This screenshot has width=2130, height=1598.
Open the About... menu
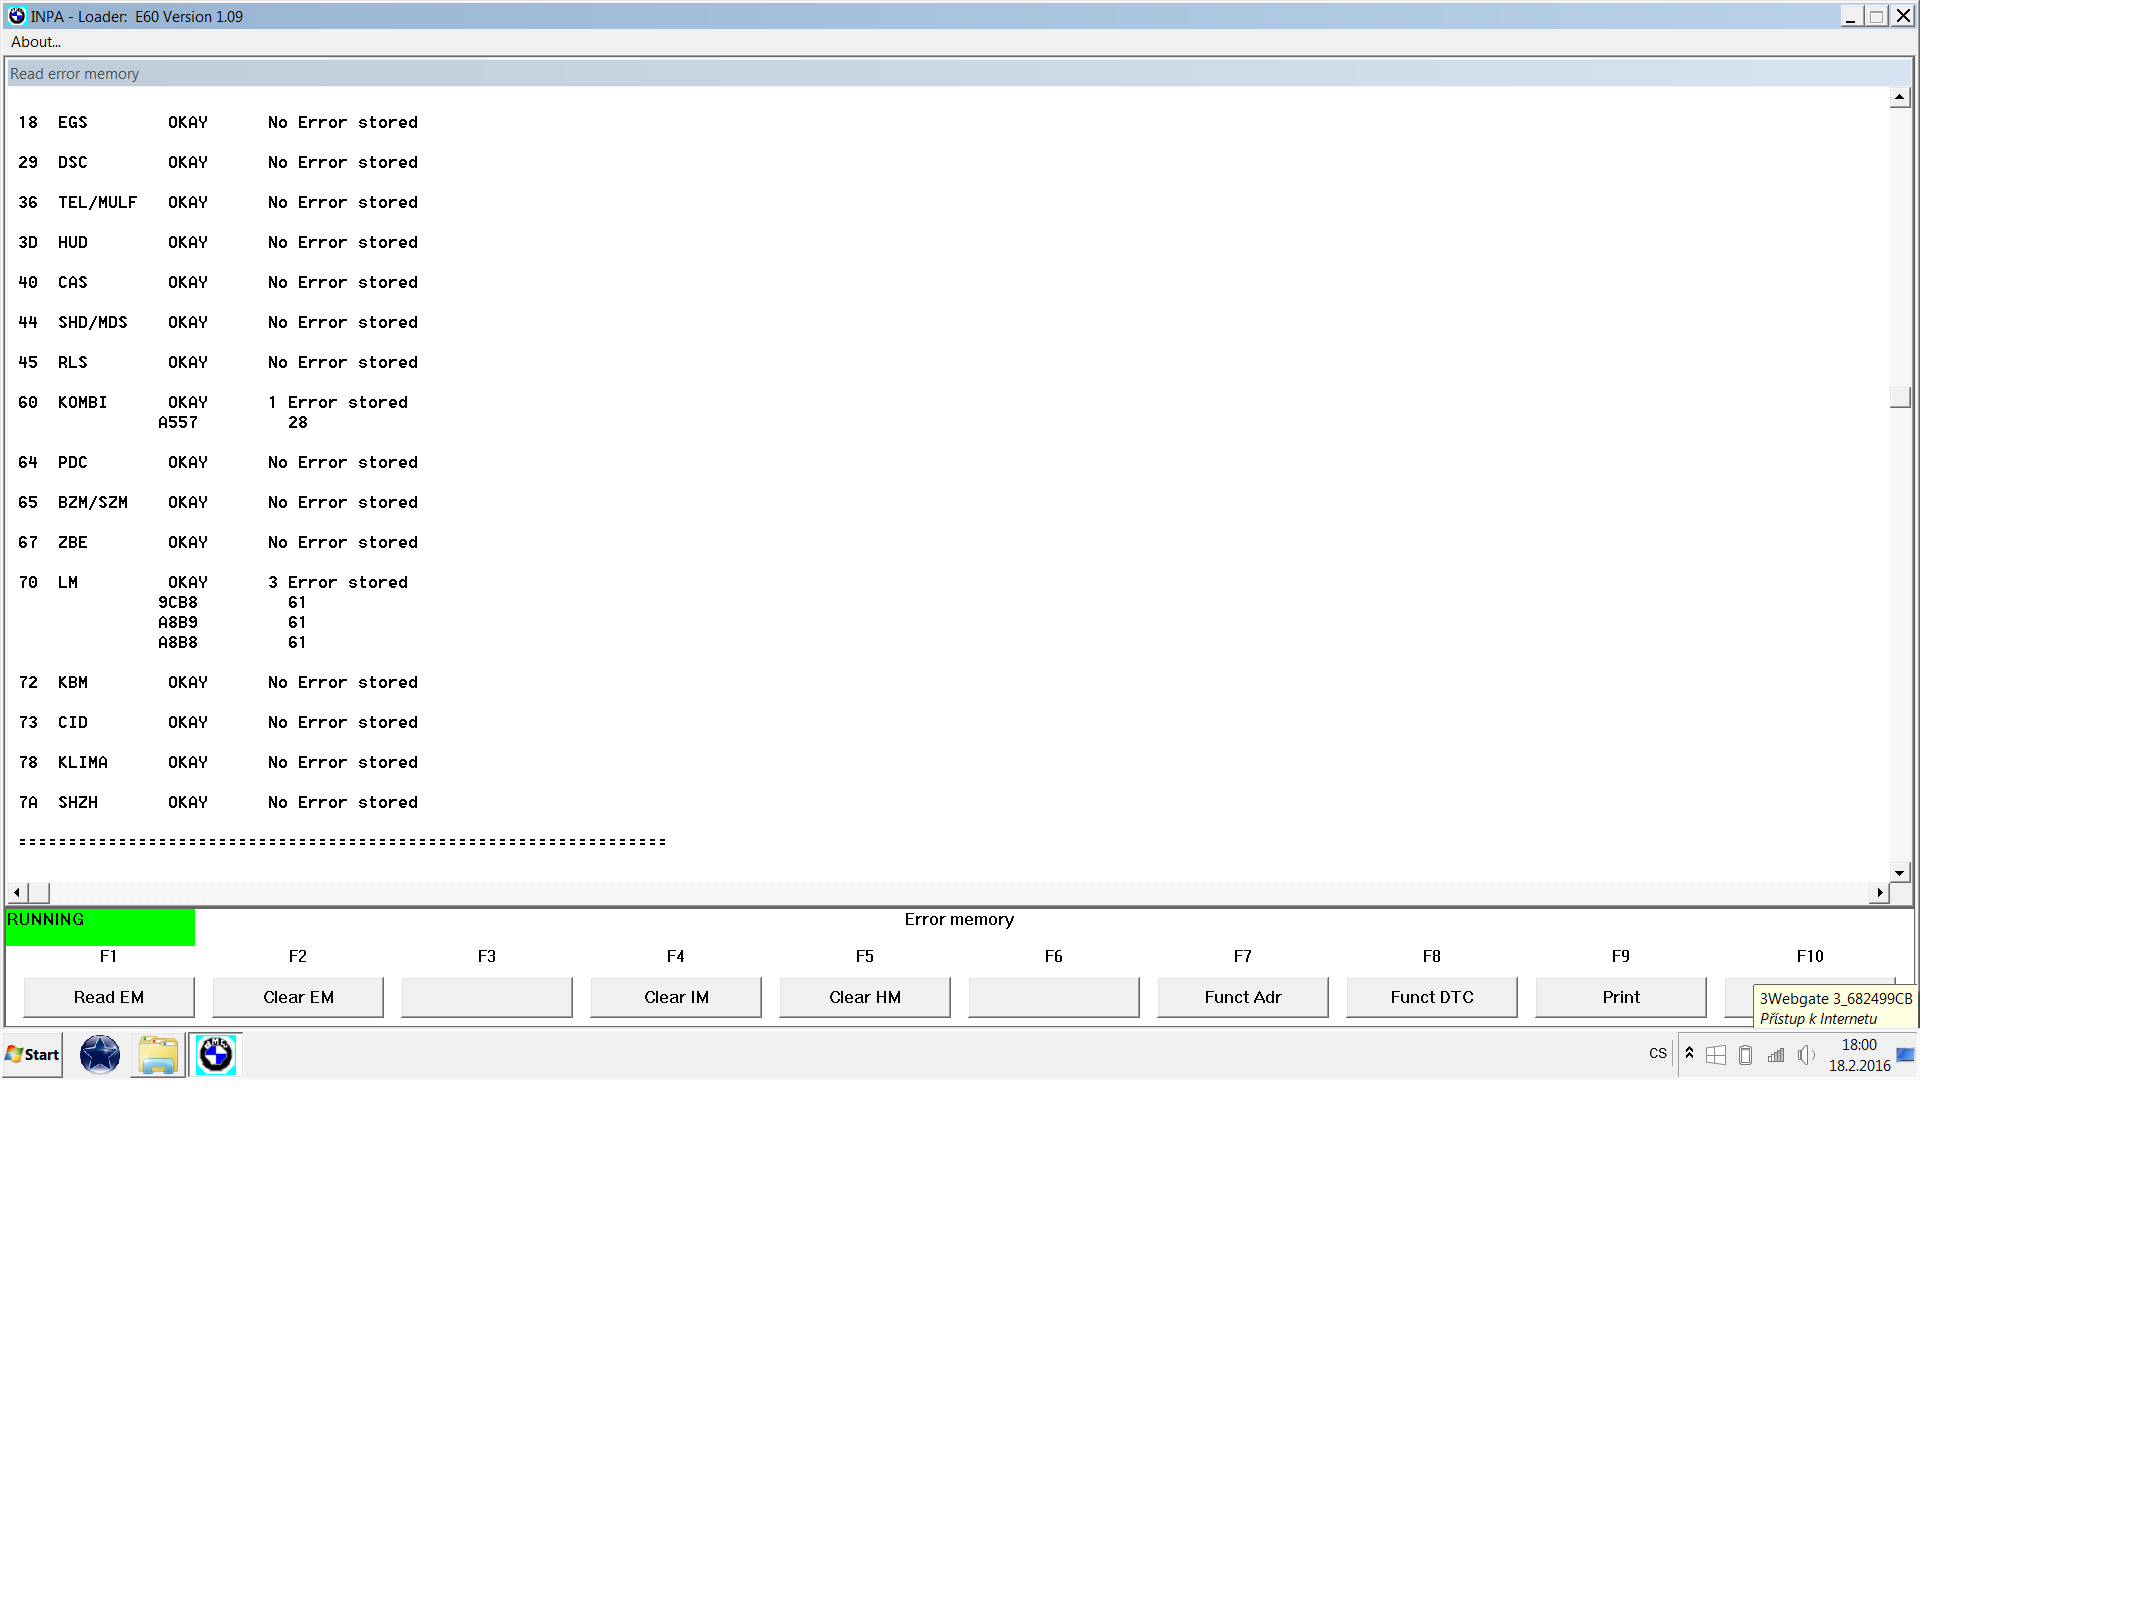pyautogui.click(x=36, y=42)
